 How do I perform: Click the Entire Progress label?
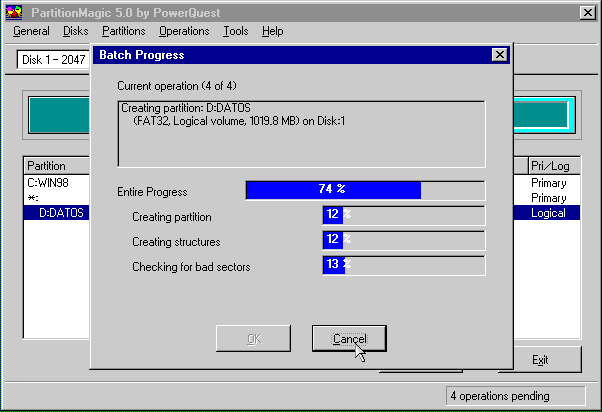(x=152, y=192)
